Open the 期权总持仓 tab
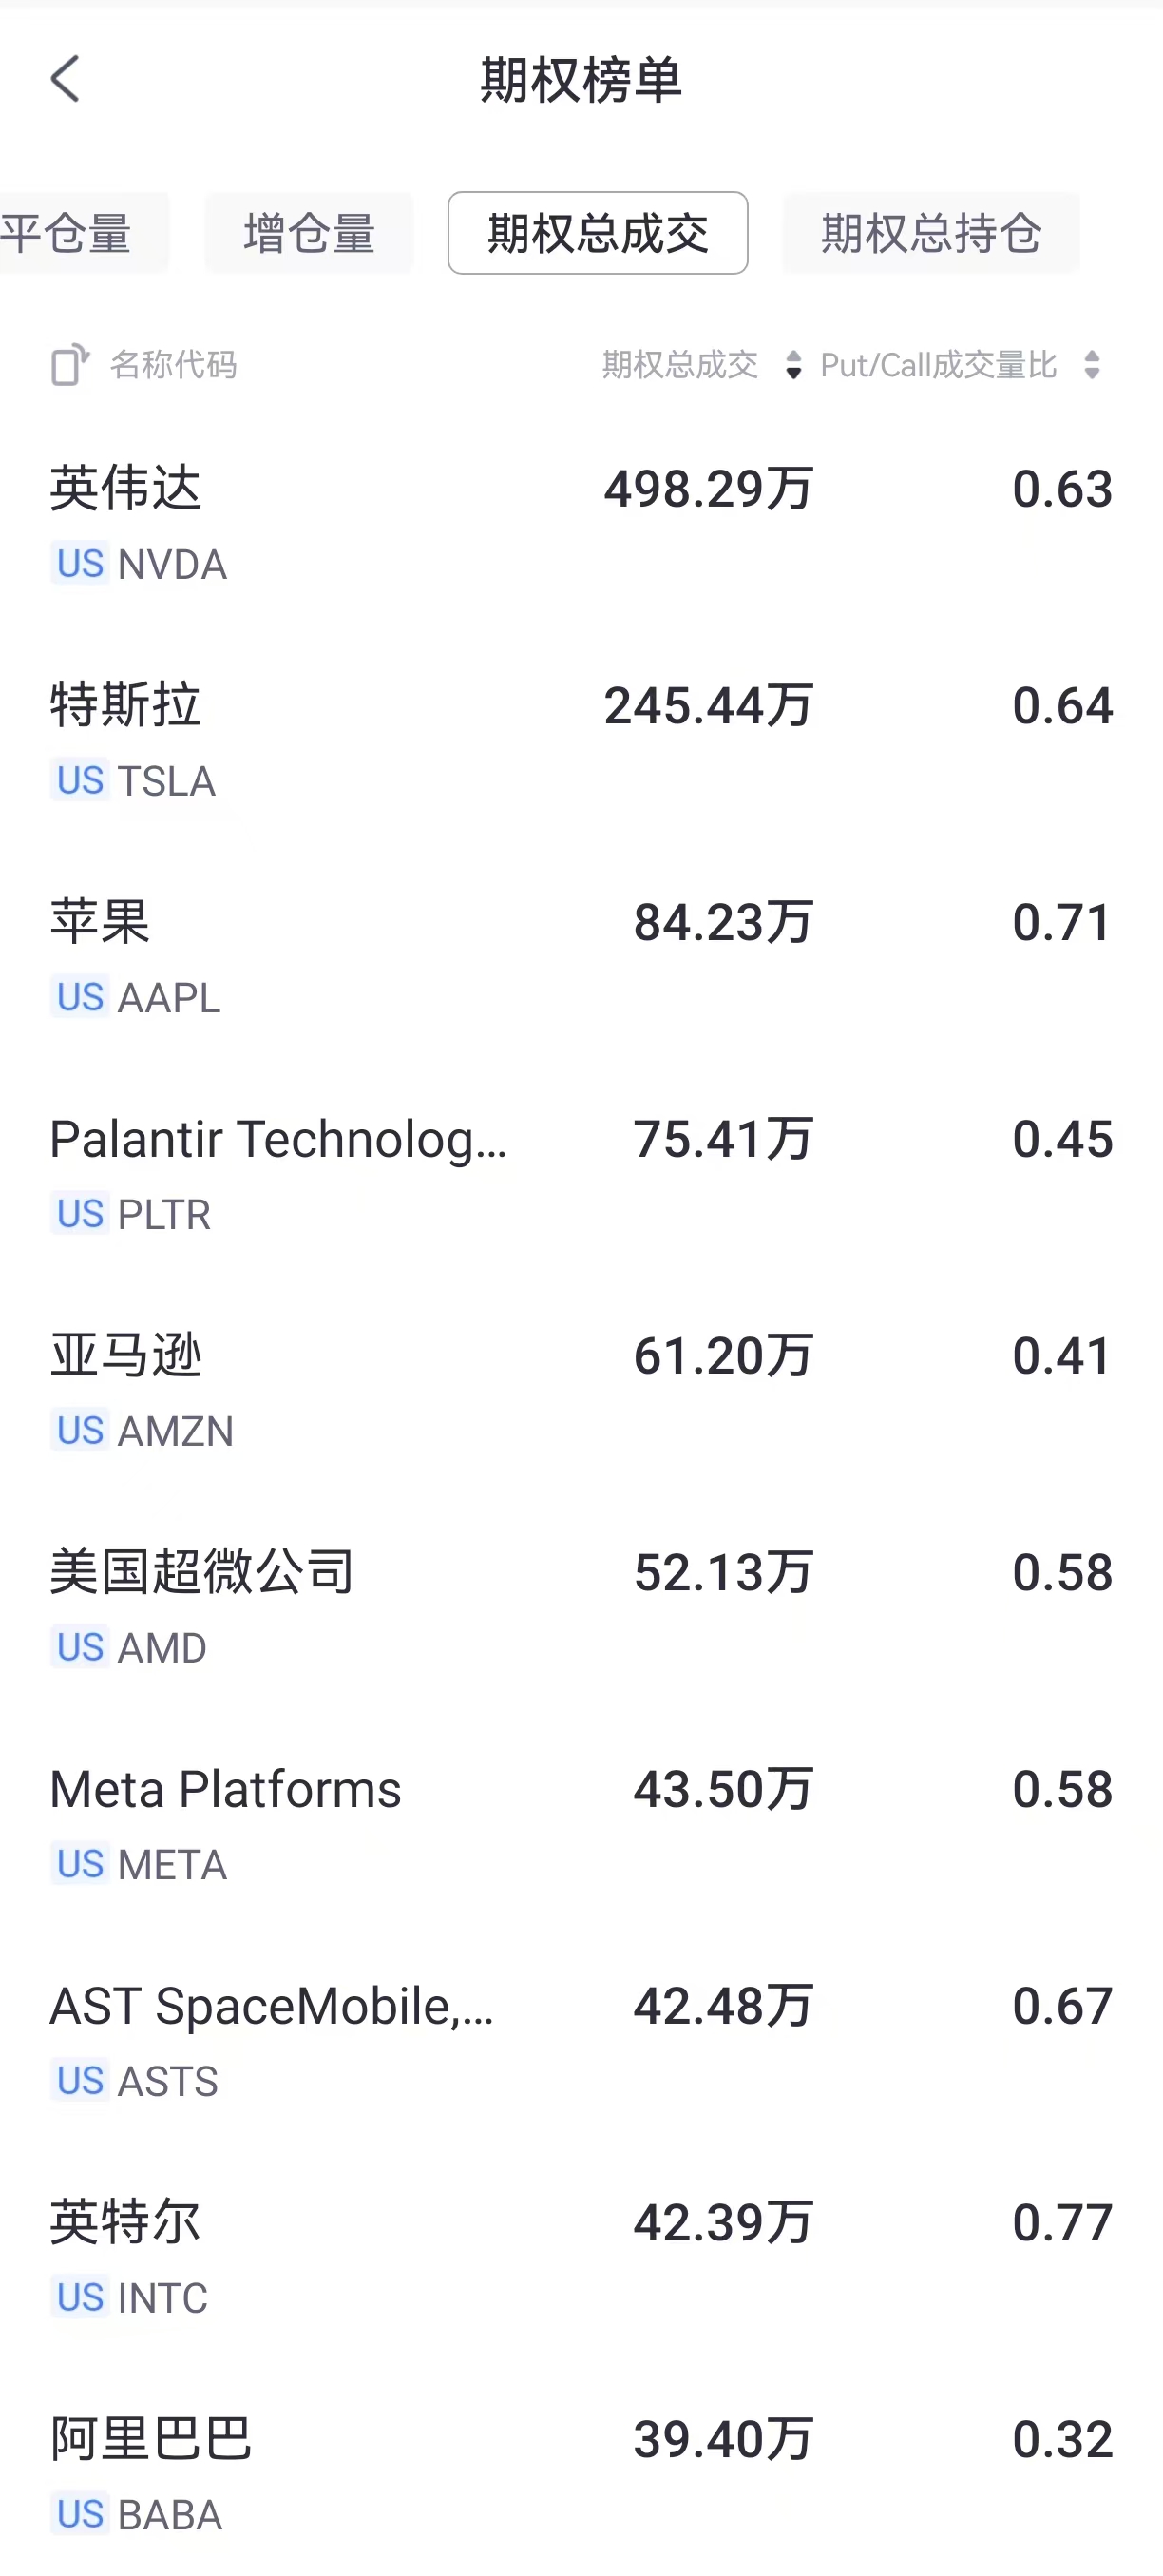Screen dimensions: 1163x2576 (x=931, y=233)
